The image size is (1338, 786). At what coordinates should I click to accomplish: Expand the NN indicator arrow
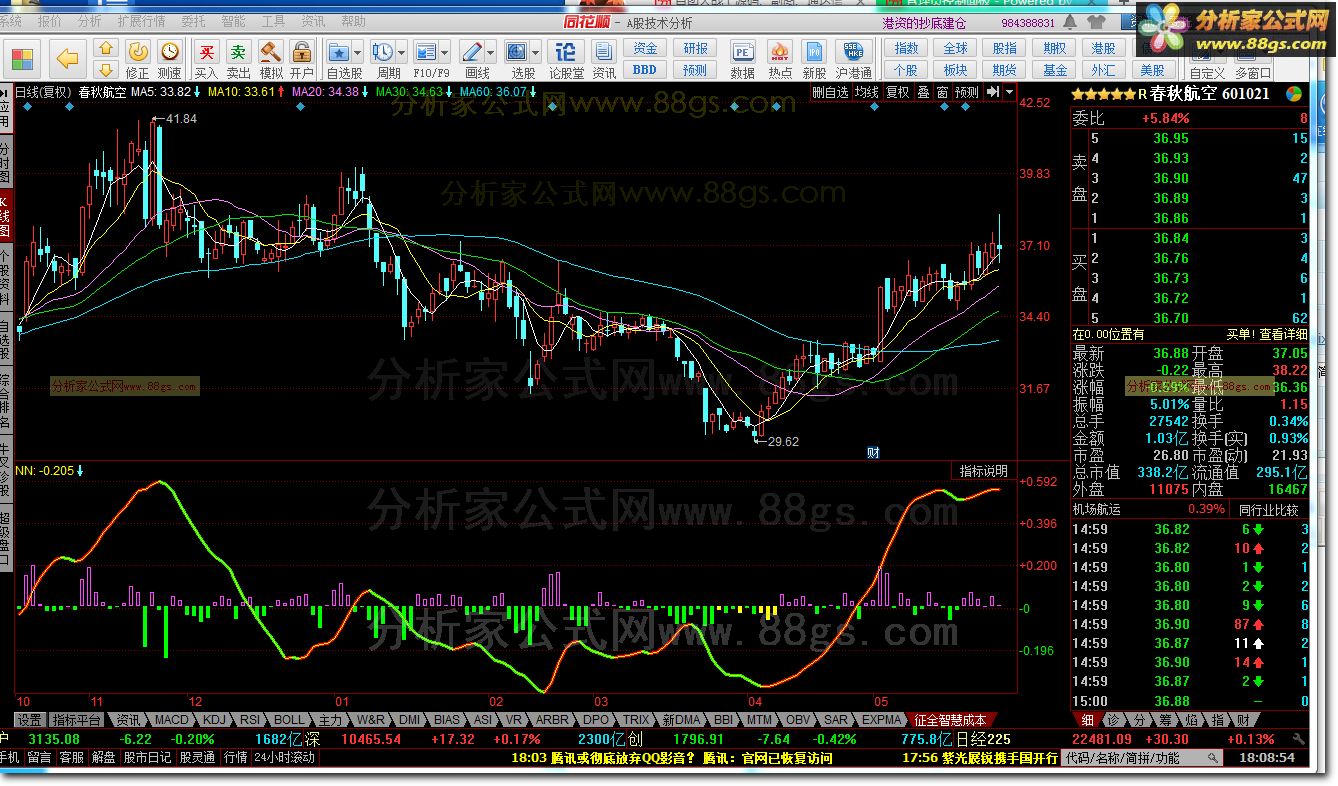pos(80,470)
